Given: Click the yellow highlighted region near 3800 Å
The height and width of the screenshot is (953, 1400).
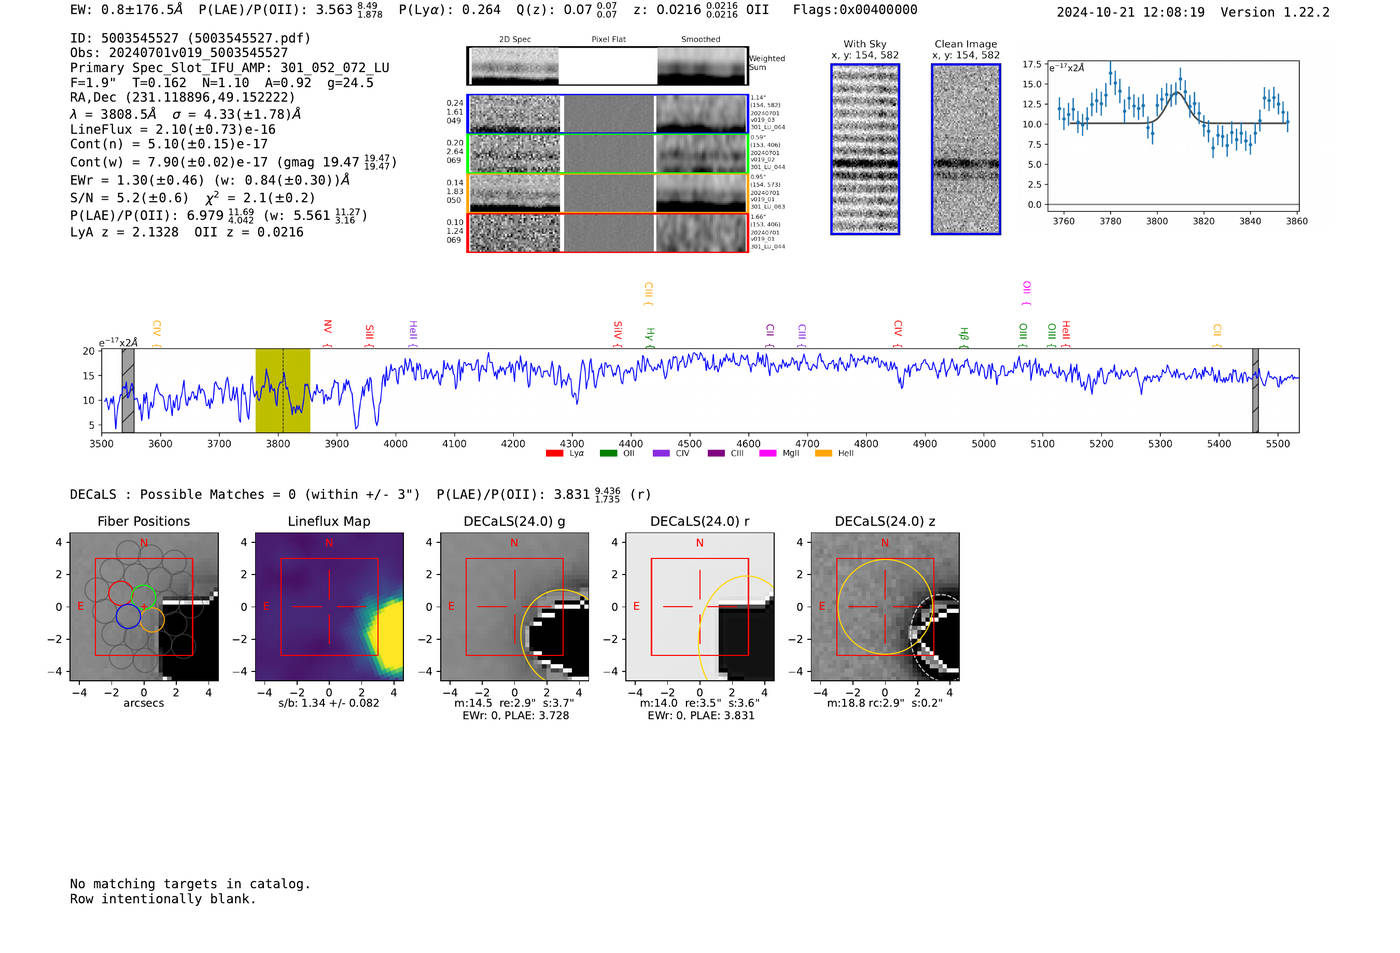Looking at the screenshot, I should pyautogui.click(x=283, y=390).
